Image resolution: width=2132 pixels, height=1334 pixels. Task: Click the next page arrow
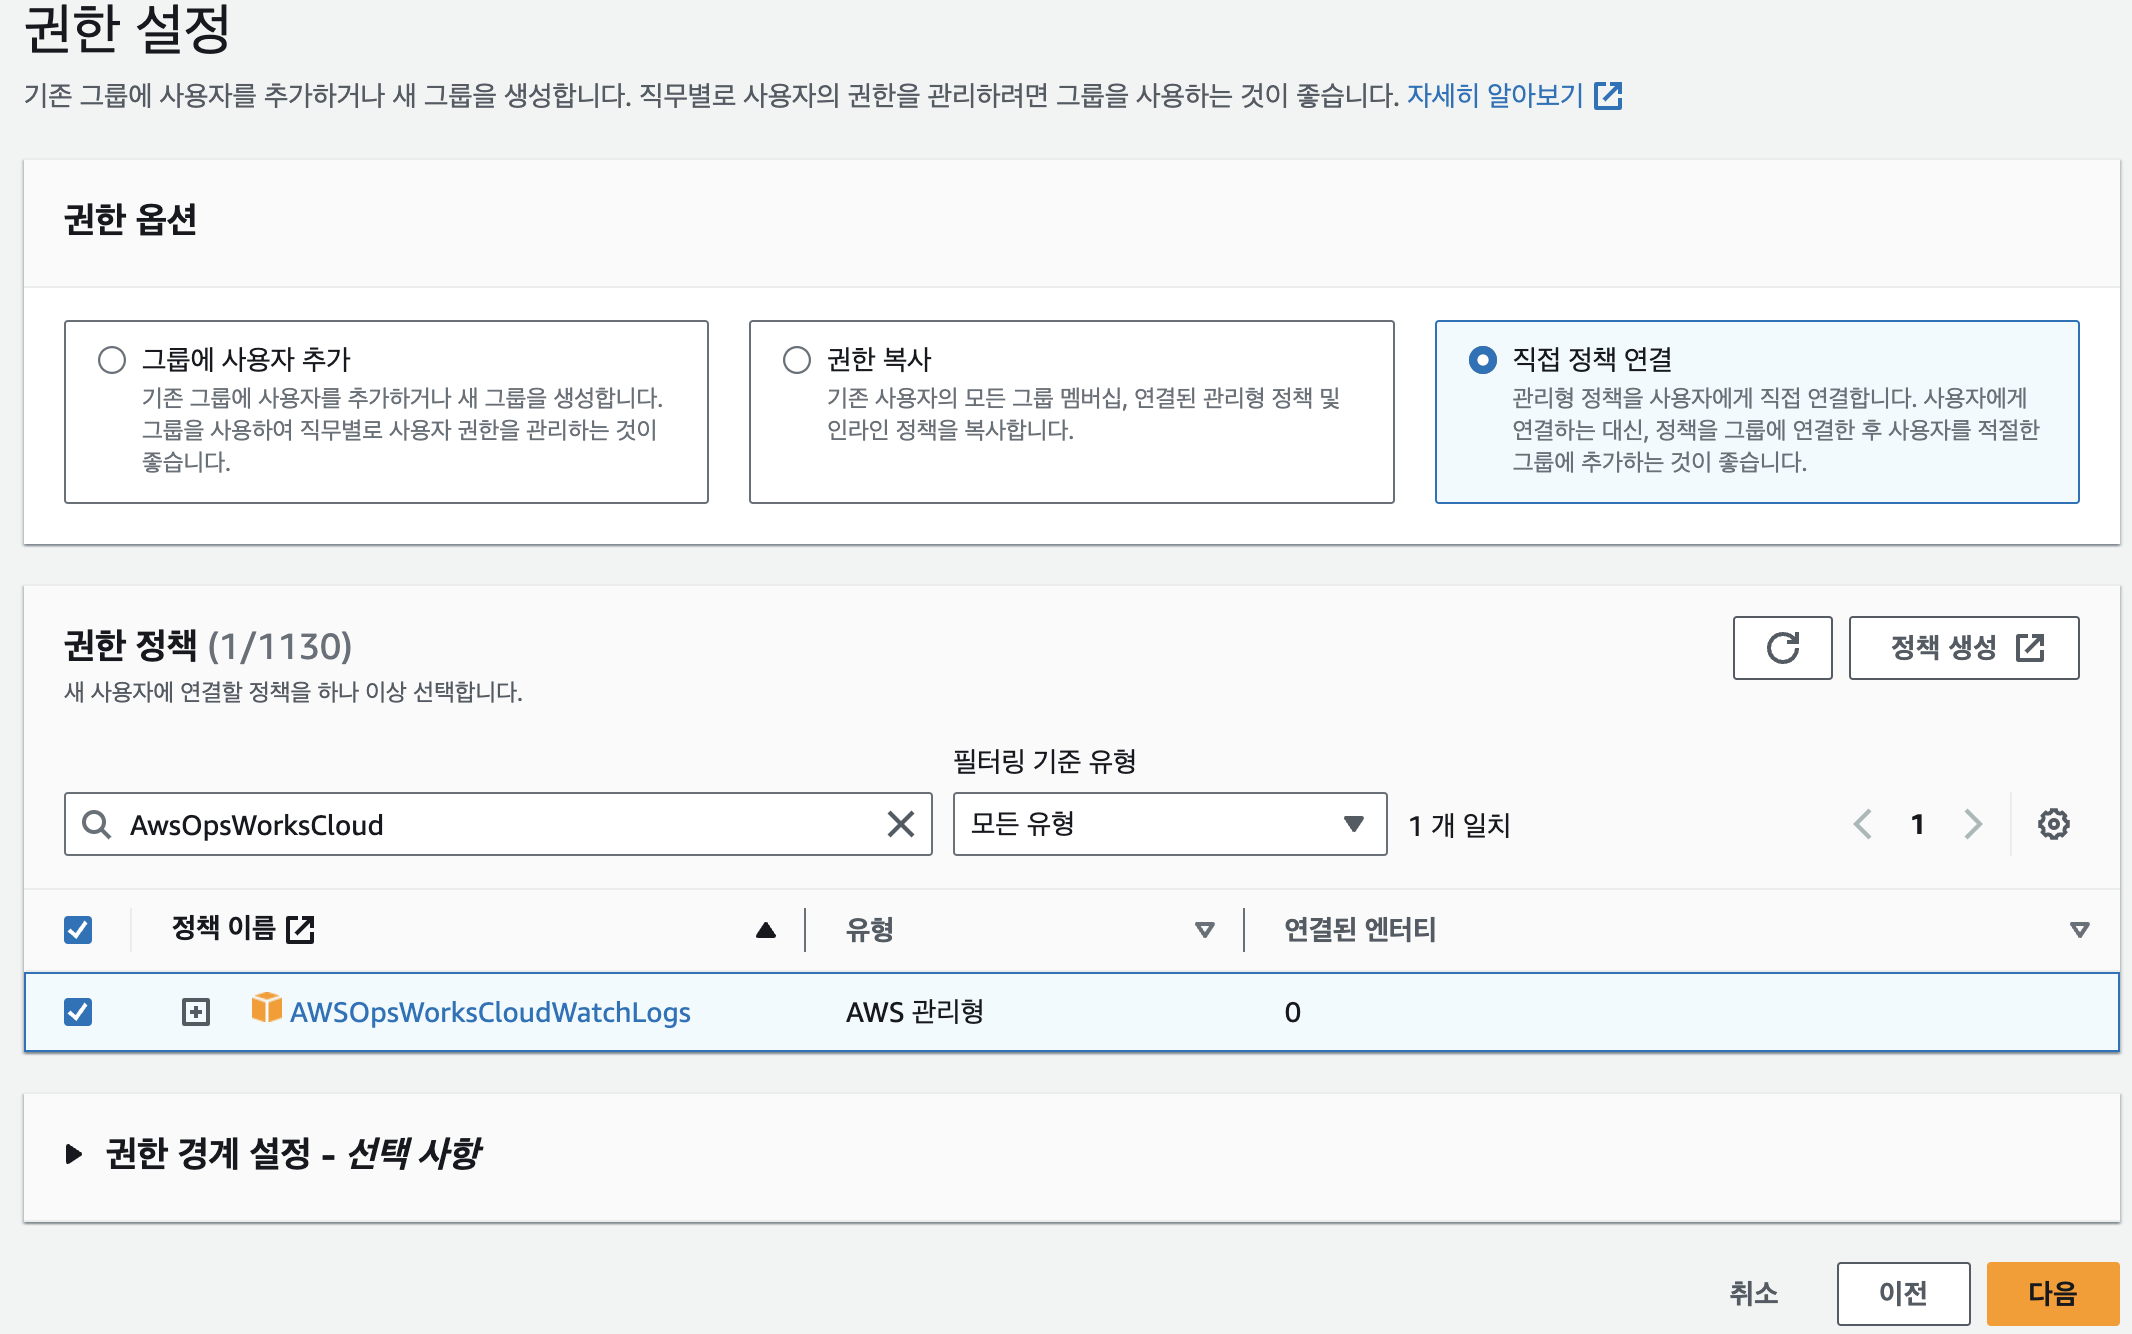point(1972,824)
